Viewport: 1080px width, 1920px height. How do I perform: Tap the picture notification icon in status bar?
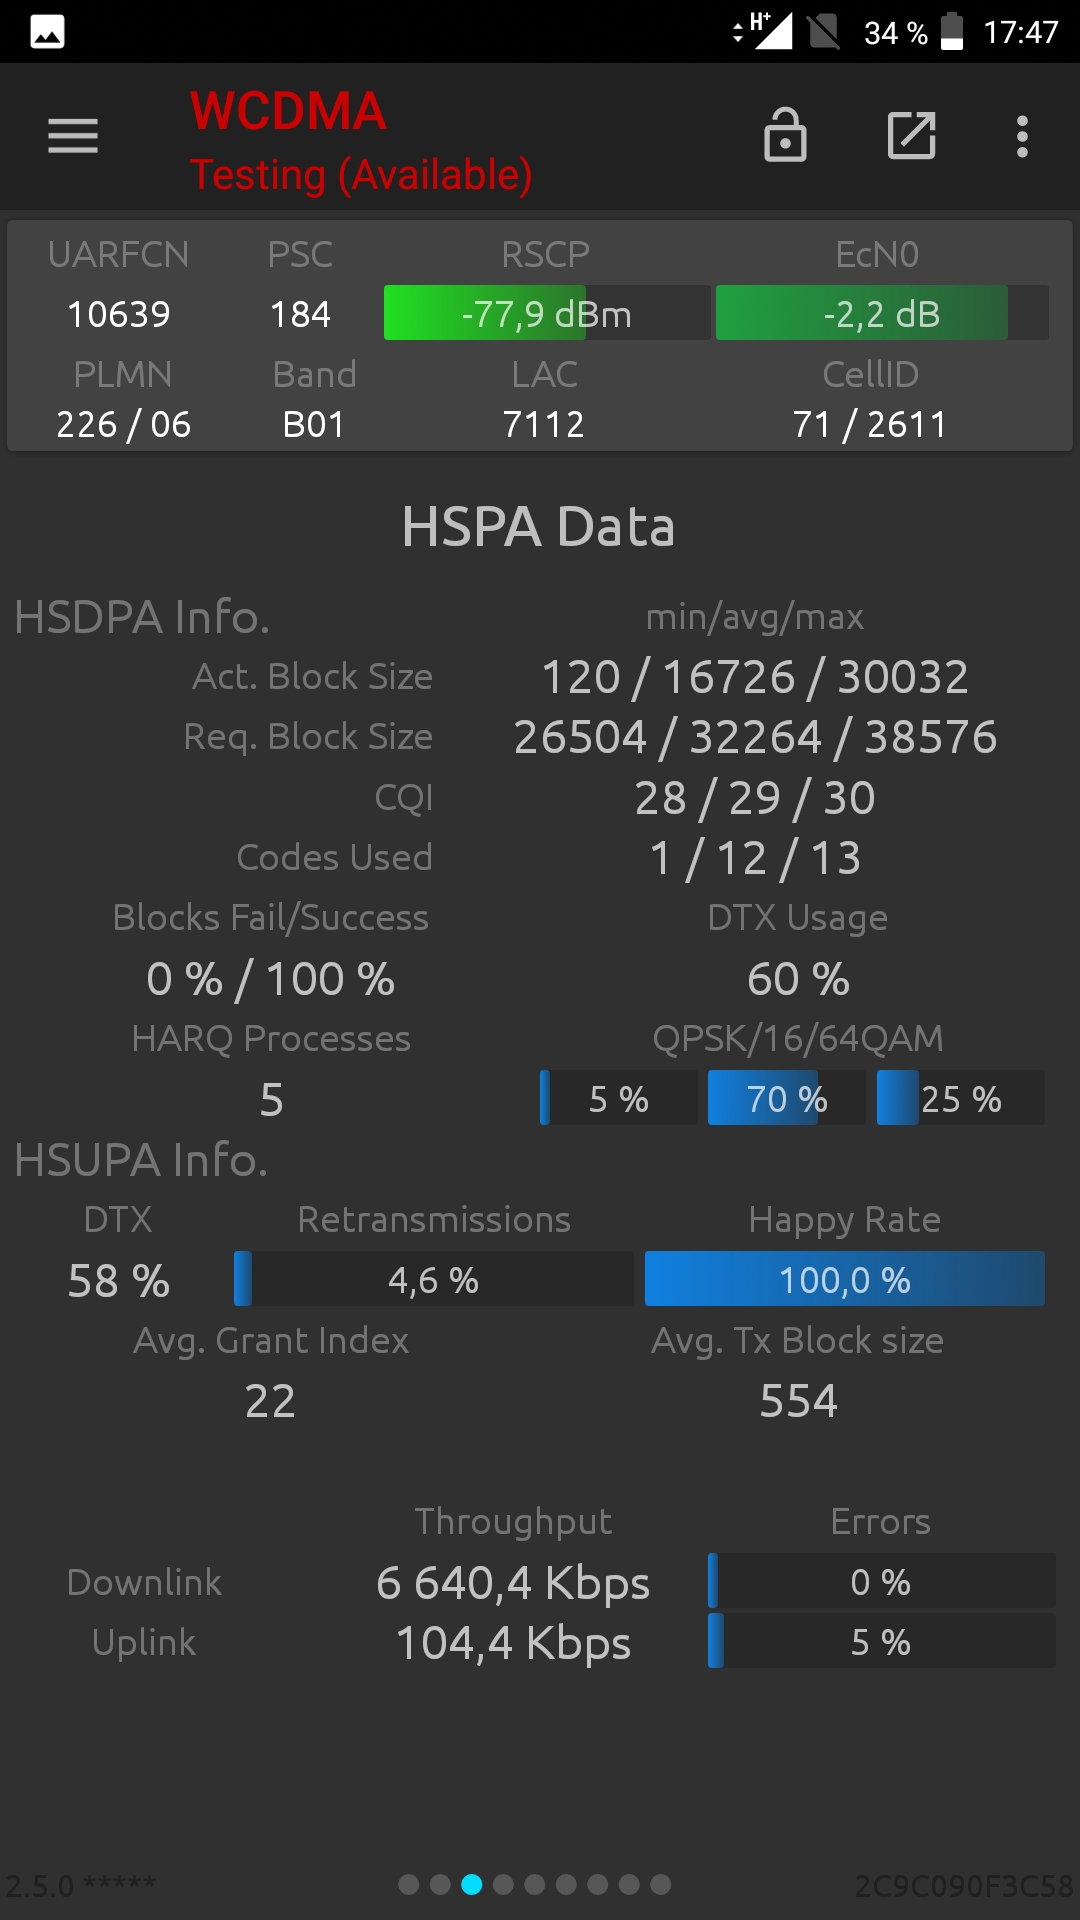[47, 32]
